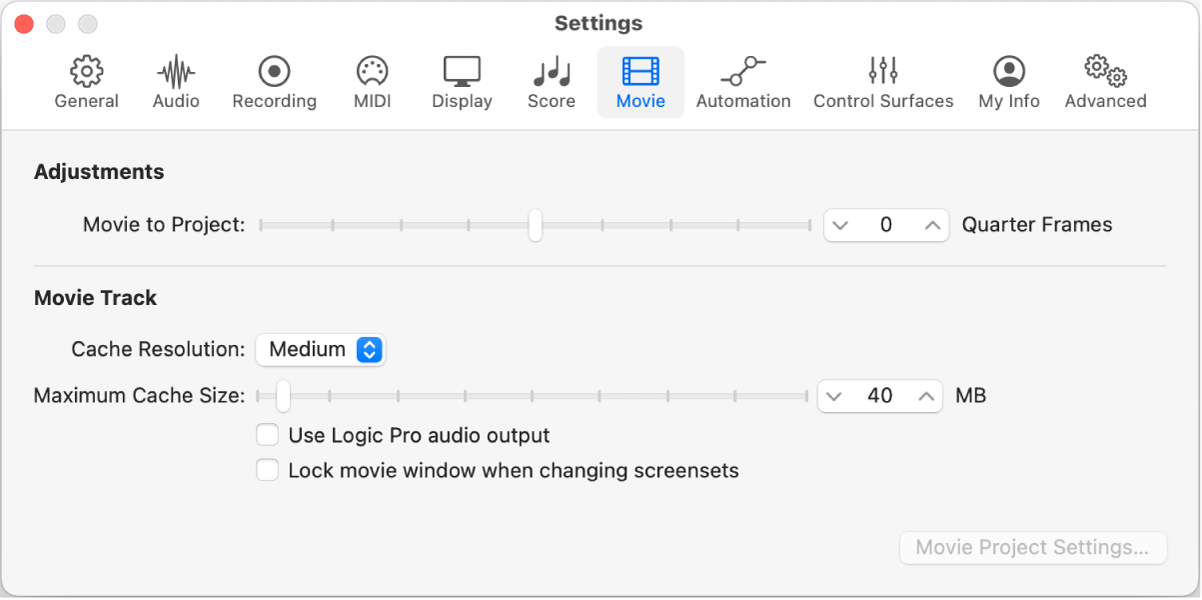The image size is (1202, 600).
Task: Click the Maximum Cache Size slider handle
Action: [x=283, y=396]
